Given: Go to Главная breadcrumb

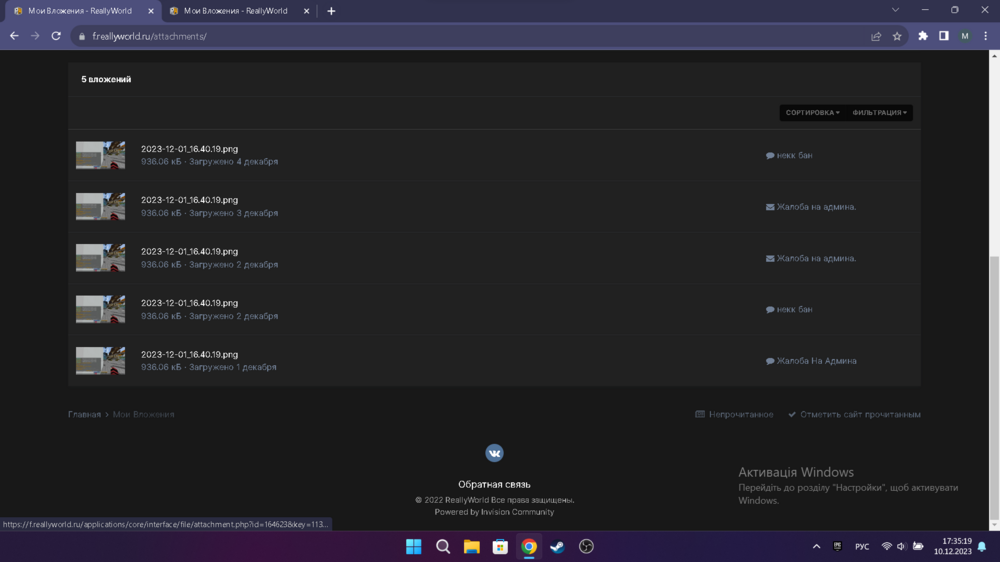Looking at the screenshot, I should pyautogui.click(x=84, y=414).
